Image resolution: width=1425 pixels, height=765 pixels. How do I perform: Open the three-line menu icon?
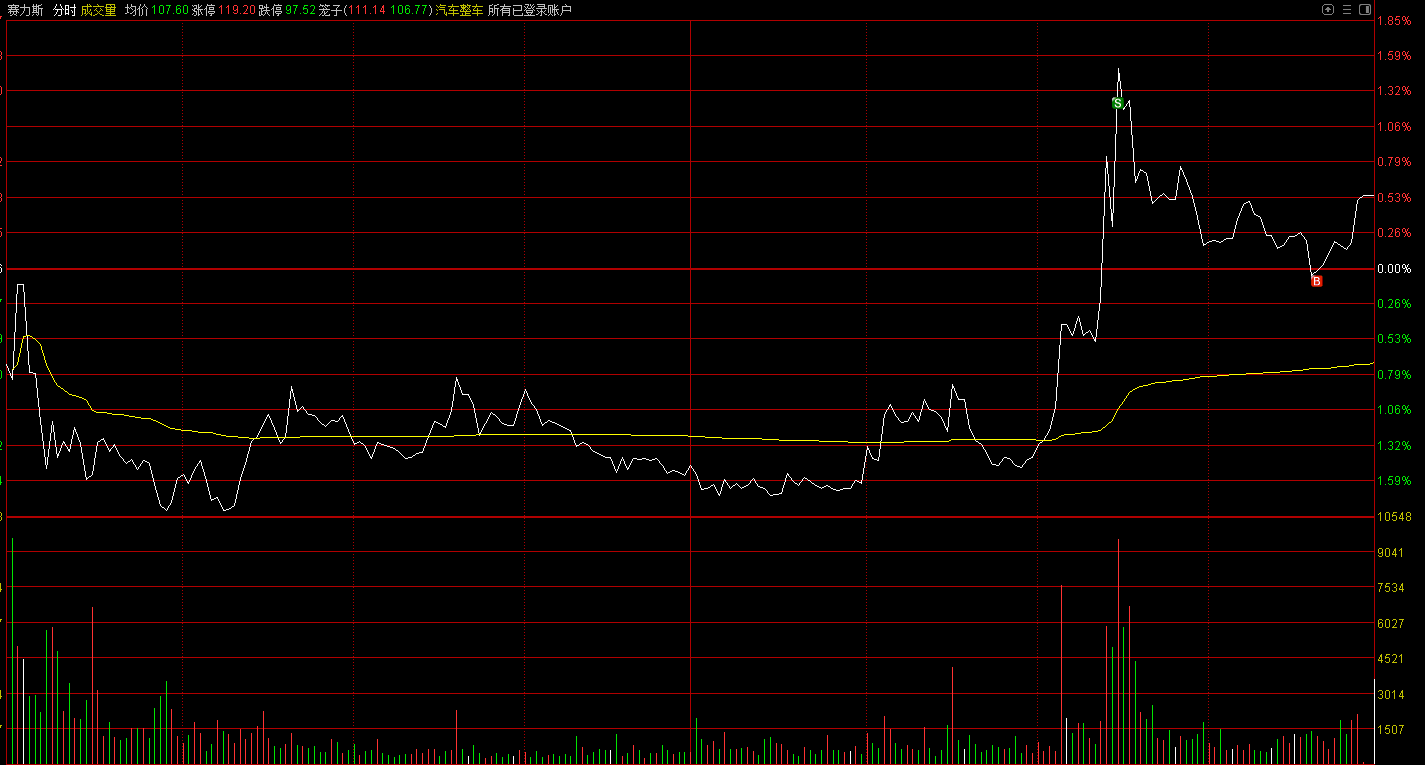1346,9
